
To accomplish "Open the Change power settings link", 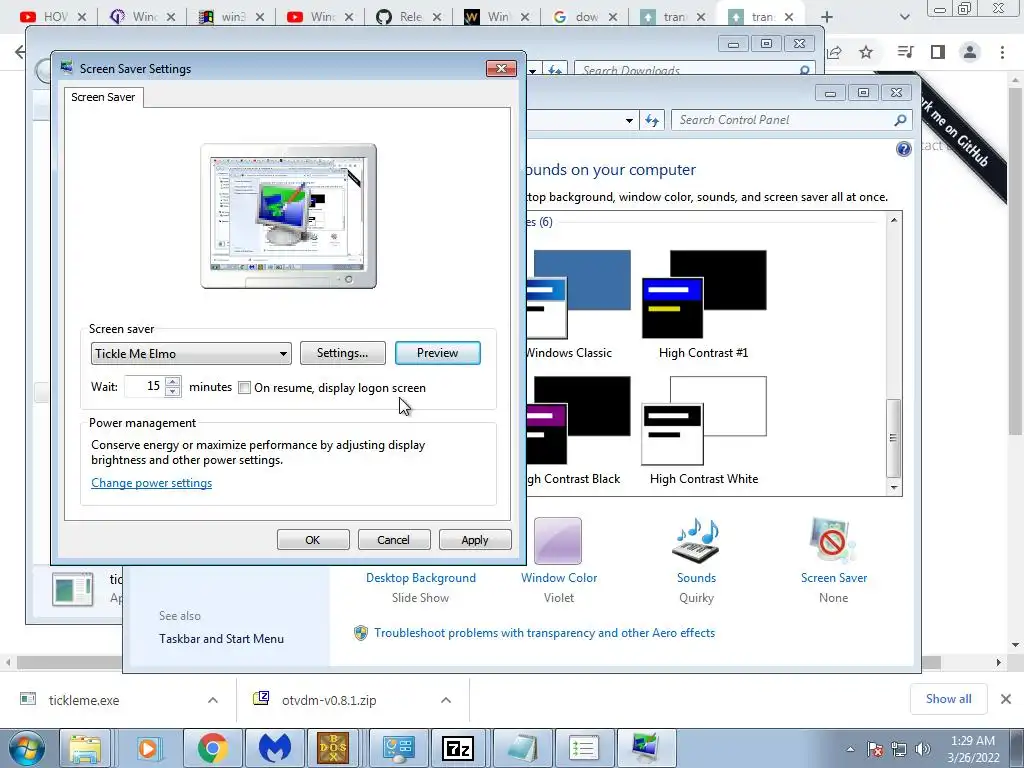I will point(152,483).
